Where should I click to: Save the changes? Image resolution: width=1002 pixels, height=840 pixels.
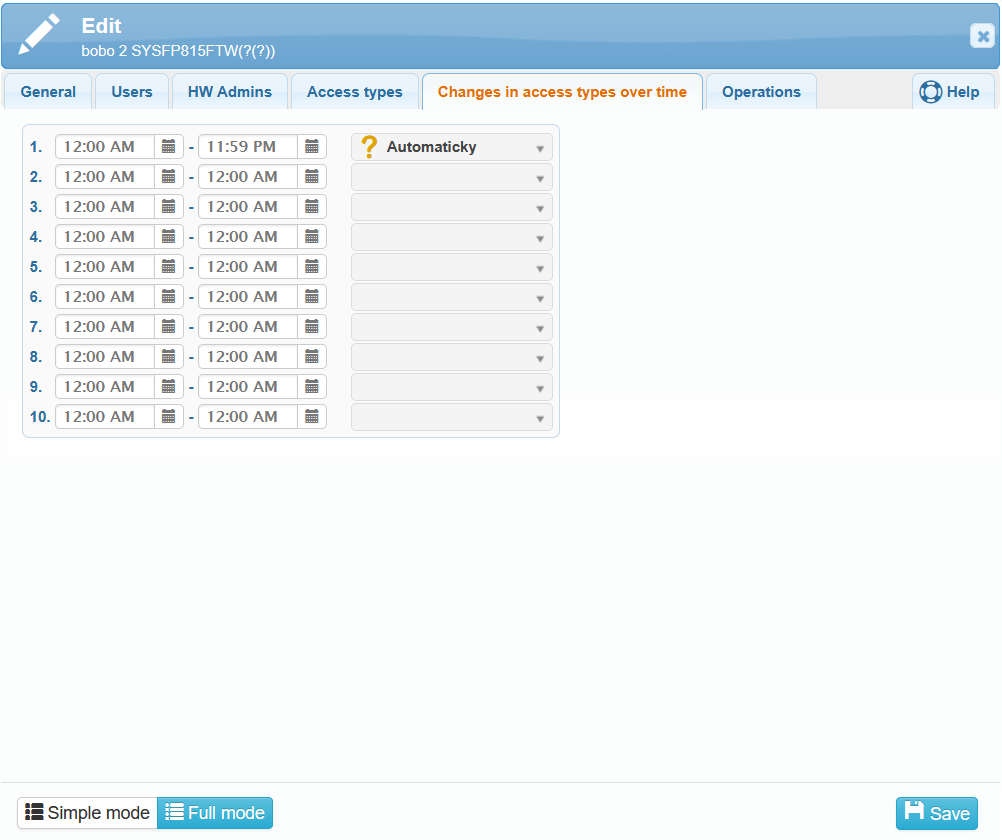pyautogui.click(x=937, y=813)
